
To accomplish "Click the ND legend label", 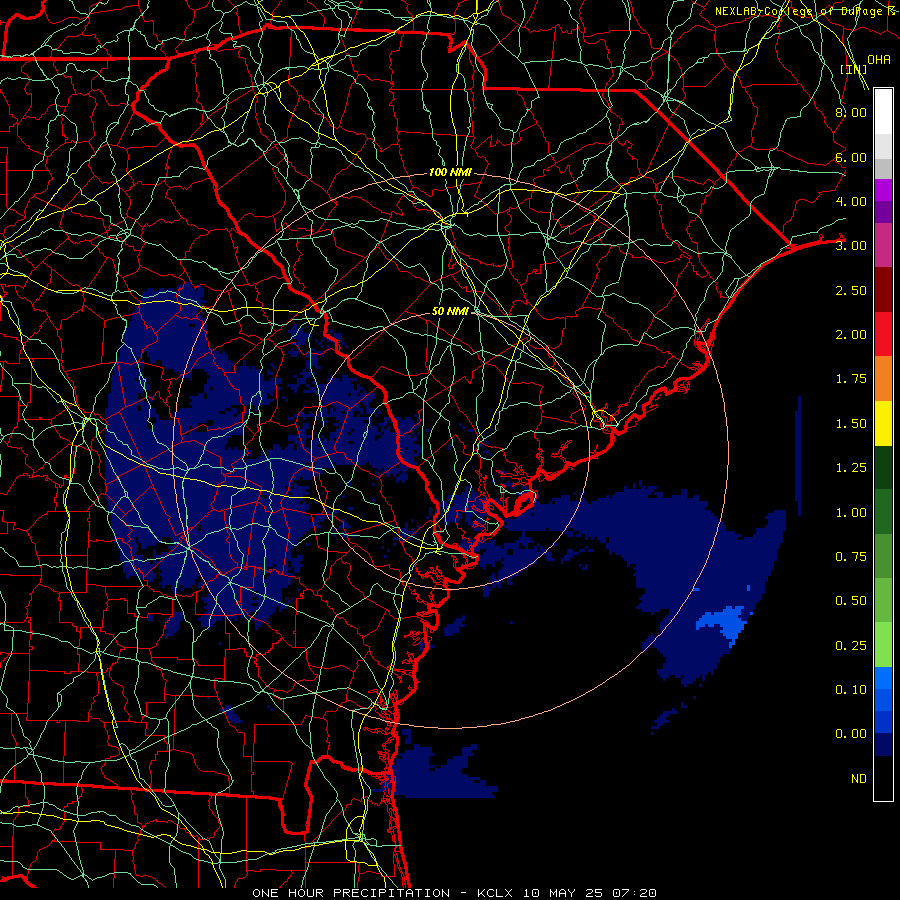I will point(859,779).
